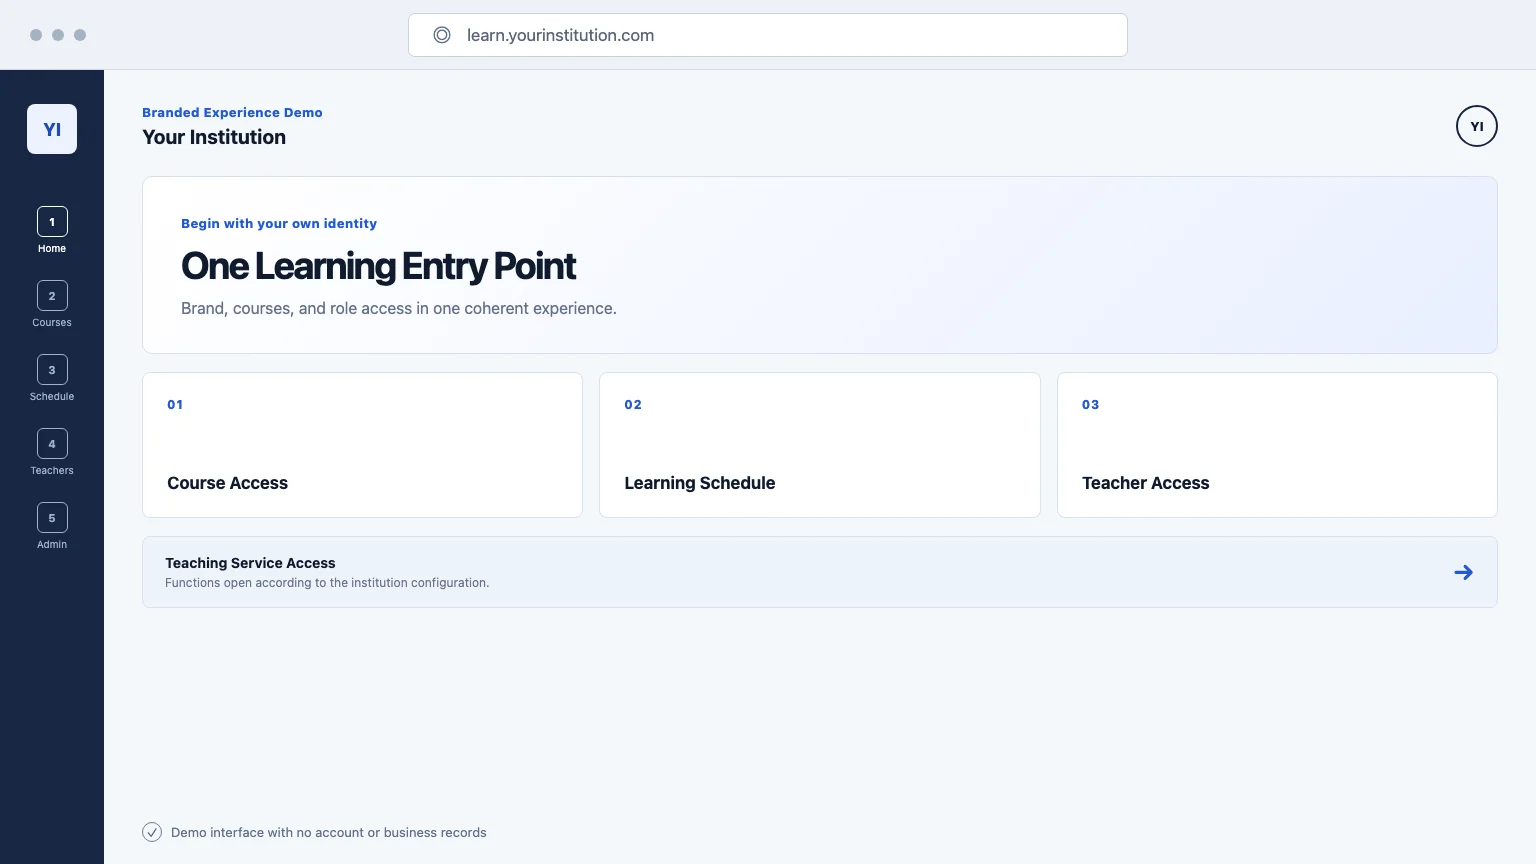The height and width of the screenshot is (864, 1536).
Task: Click the 'Branded Experience Demo' label
Action: tap(232, 113)
